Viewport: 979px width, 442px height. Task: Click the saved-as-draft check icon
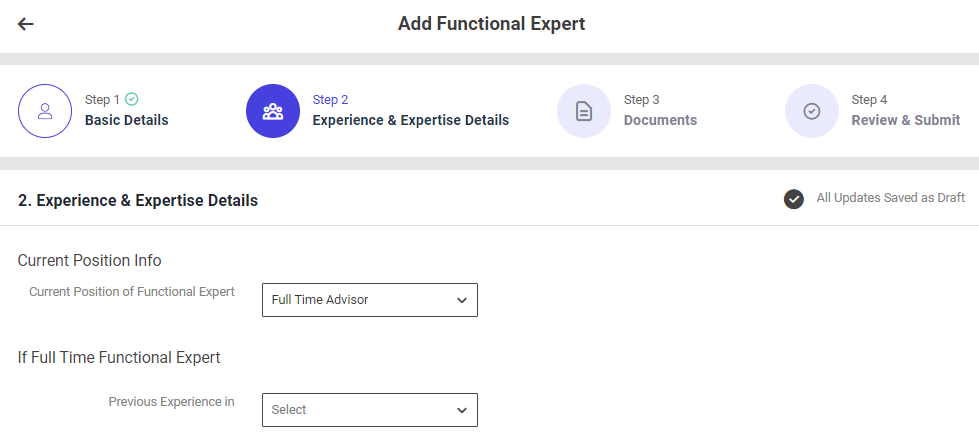794,199
